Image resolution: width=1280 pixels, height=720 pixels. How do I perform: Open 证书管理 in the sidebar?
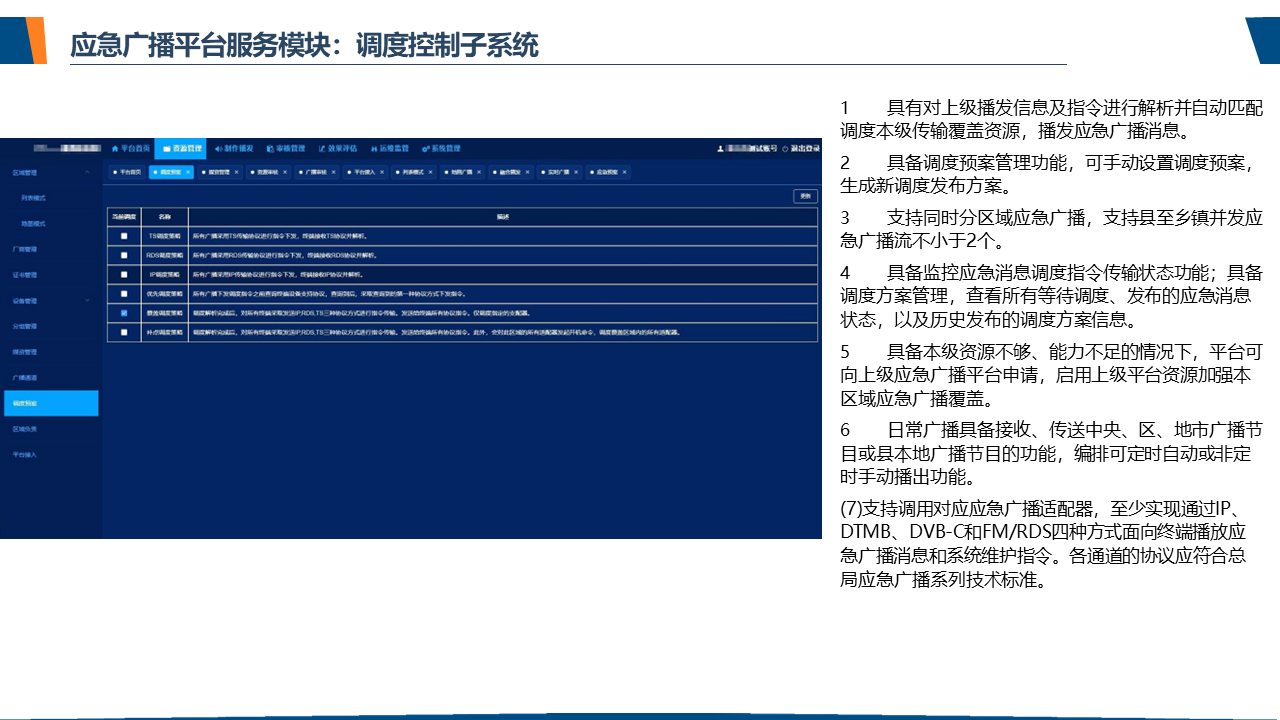click(x=25, y=275)
